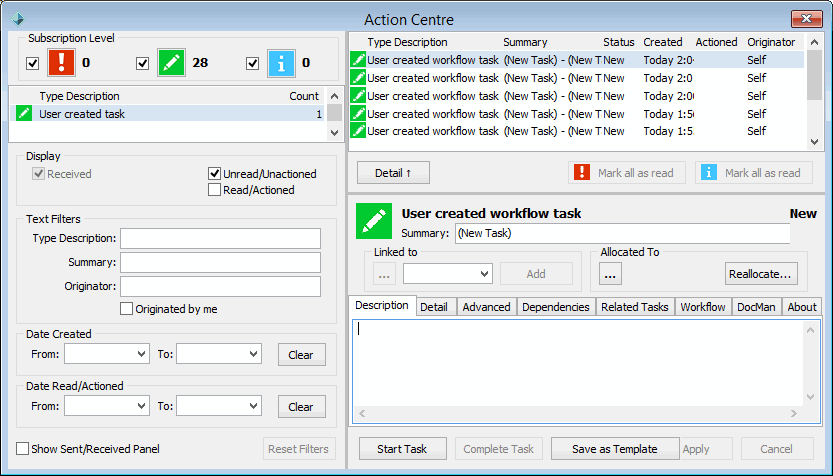833x476 pixels.
Task: Open the About tab
Action: (x=802, y=307)
